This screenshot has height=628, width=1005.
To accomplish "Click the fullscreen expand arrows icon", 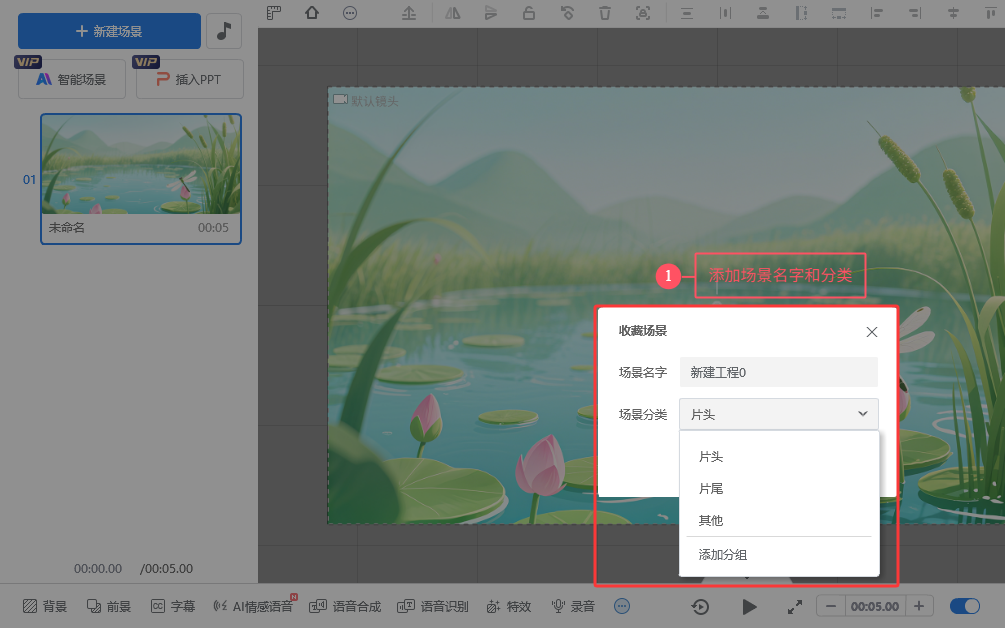I will click(795, 606).
